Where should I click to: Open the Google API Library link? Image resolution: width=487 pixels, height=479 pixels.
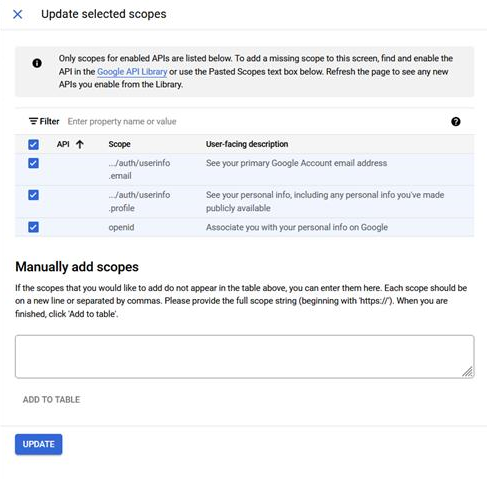pos(132,72)
